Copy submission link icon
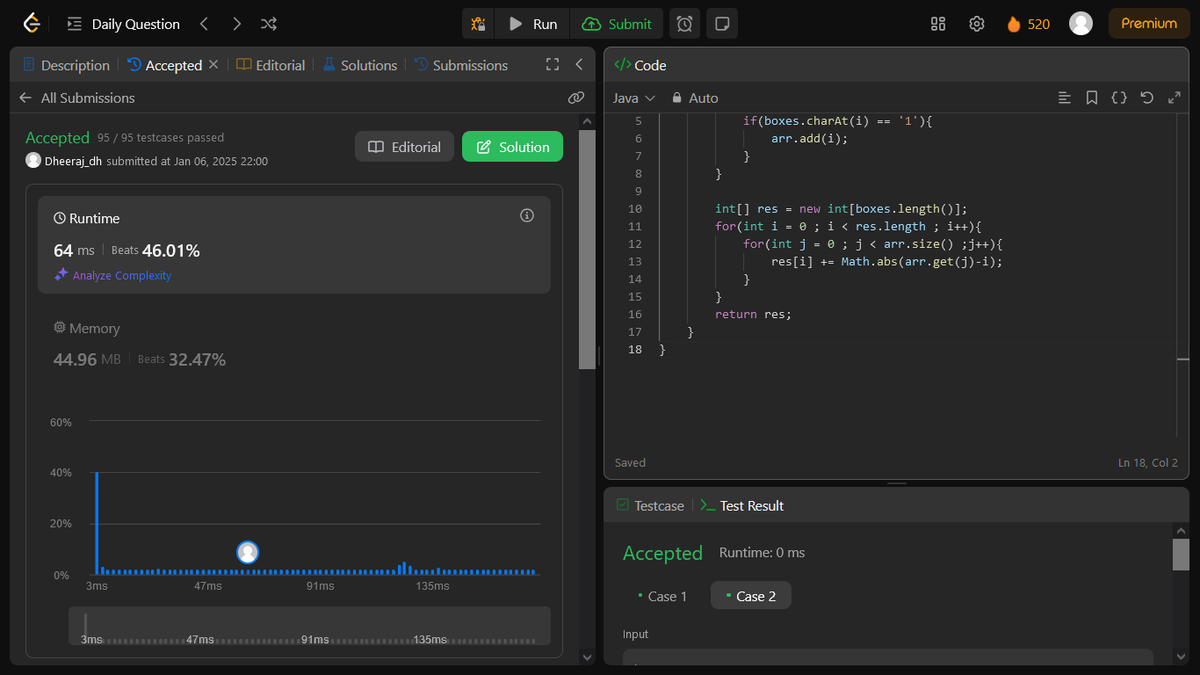This screenshot has width=1200, height=675. [576, 98]
